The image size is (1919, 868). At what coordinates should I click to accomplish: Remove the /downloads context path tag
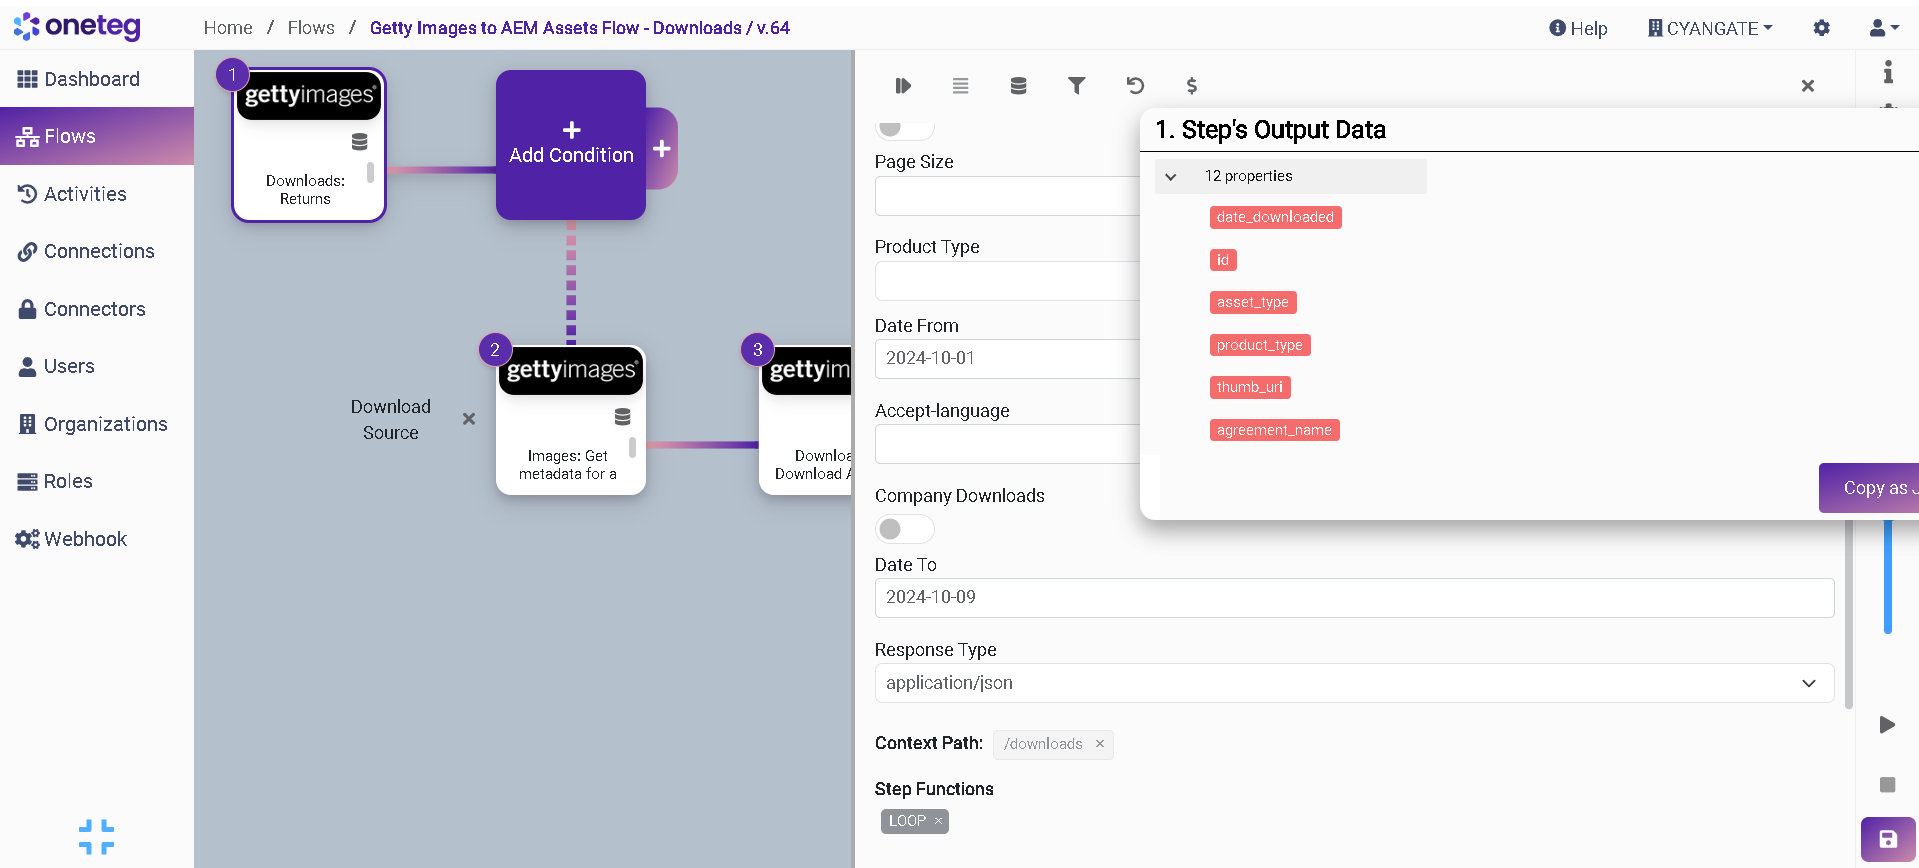coord(1099,744)
